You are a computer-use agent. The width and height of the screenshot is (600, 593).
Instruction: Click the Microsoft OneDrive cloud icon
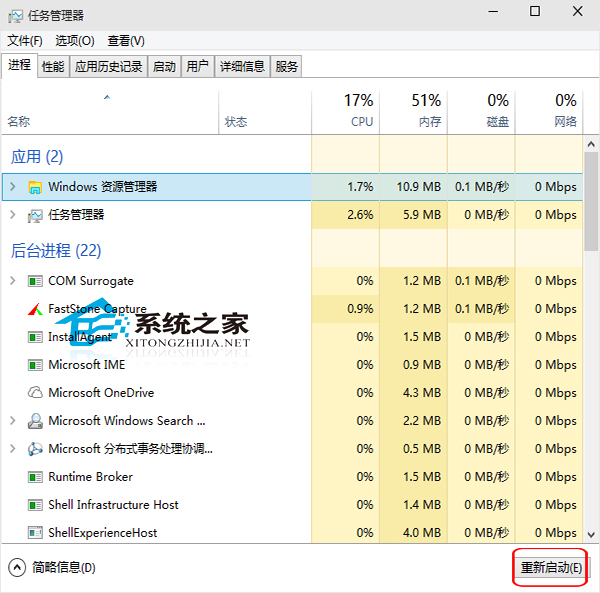tap(35, 393)
